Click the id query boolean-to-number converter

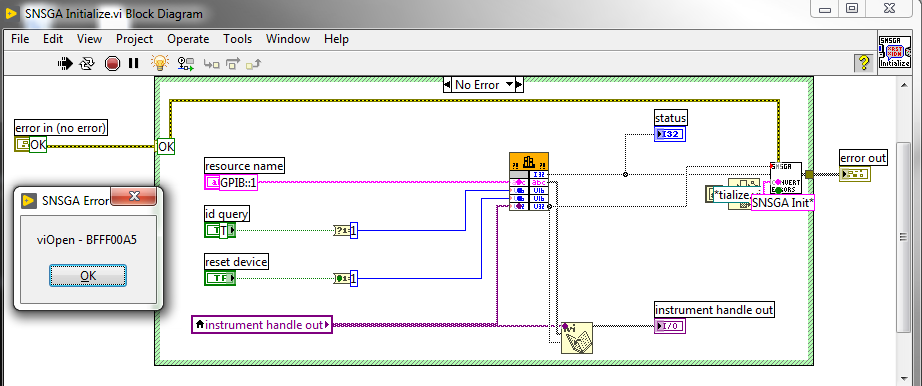click(x=341, y=231)
